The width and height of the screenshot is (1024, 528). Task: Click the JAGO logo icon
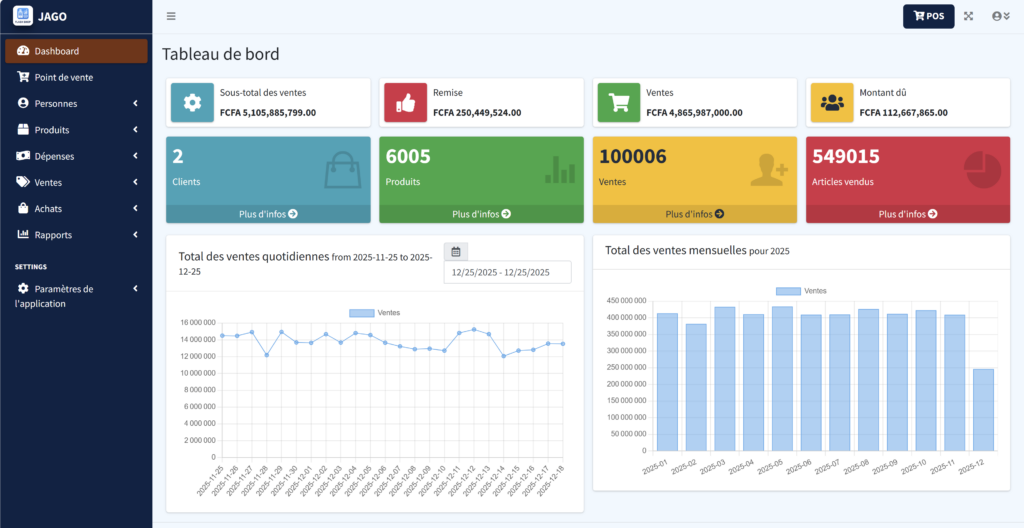22,16
